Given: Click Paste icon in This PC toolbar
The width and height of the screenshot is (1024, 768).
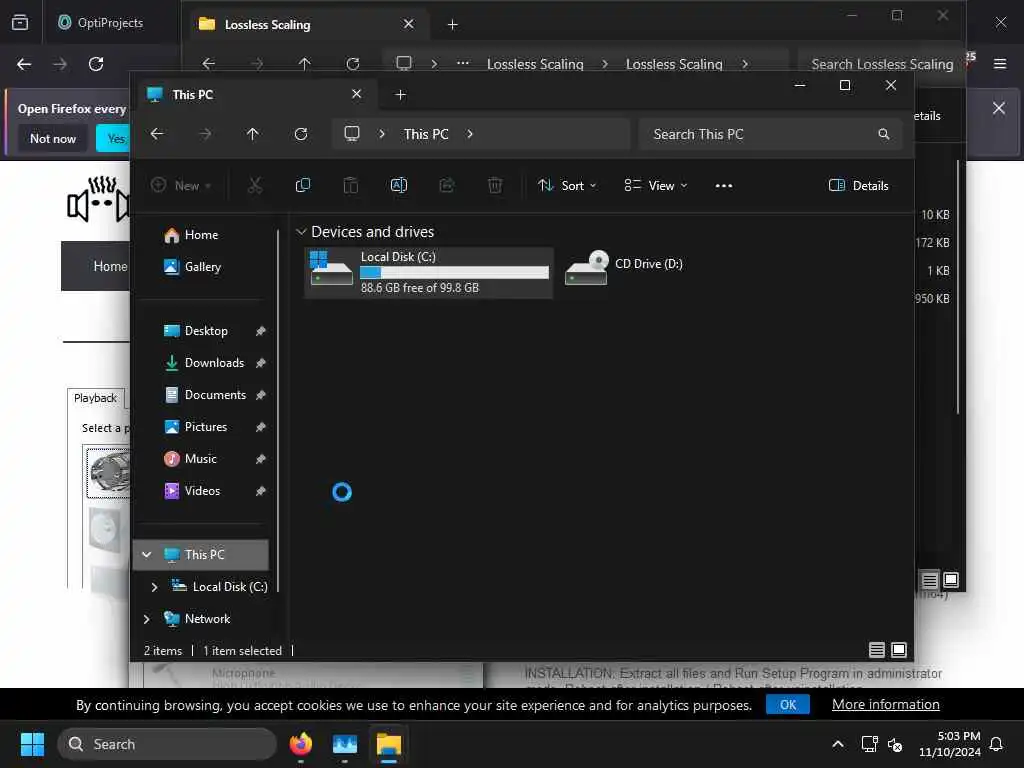Looking at the screenshot, I should click(351, 185).
